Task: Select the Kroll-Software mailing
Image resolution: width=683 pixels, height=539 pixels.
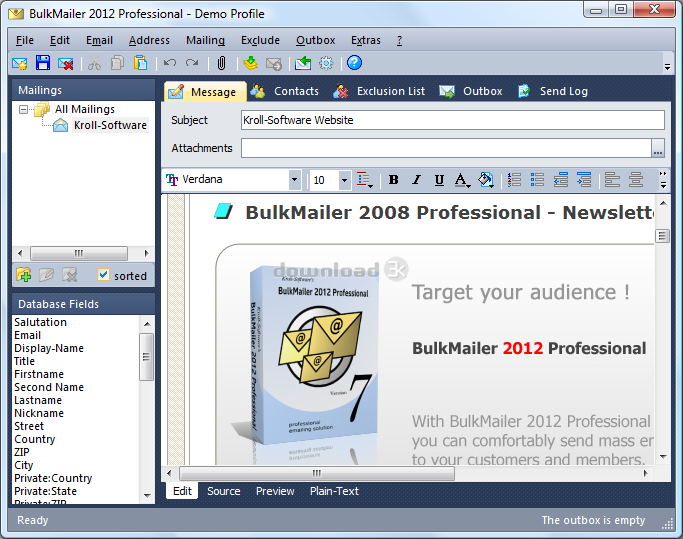Action: point(110,125)
